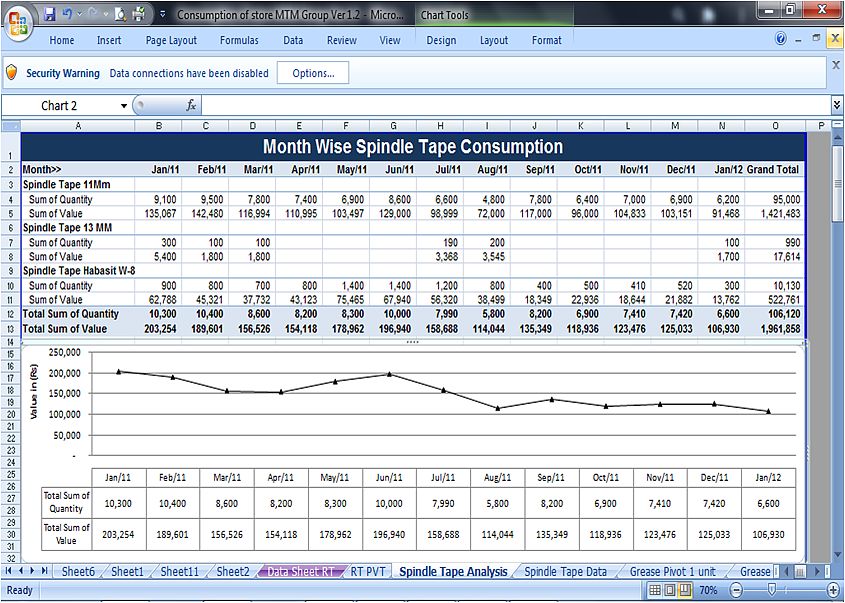This screenshot has height=603, width=845.
Task: Click vertical scrollbar down arrow
Action: (x=837, y=555)
